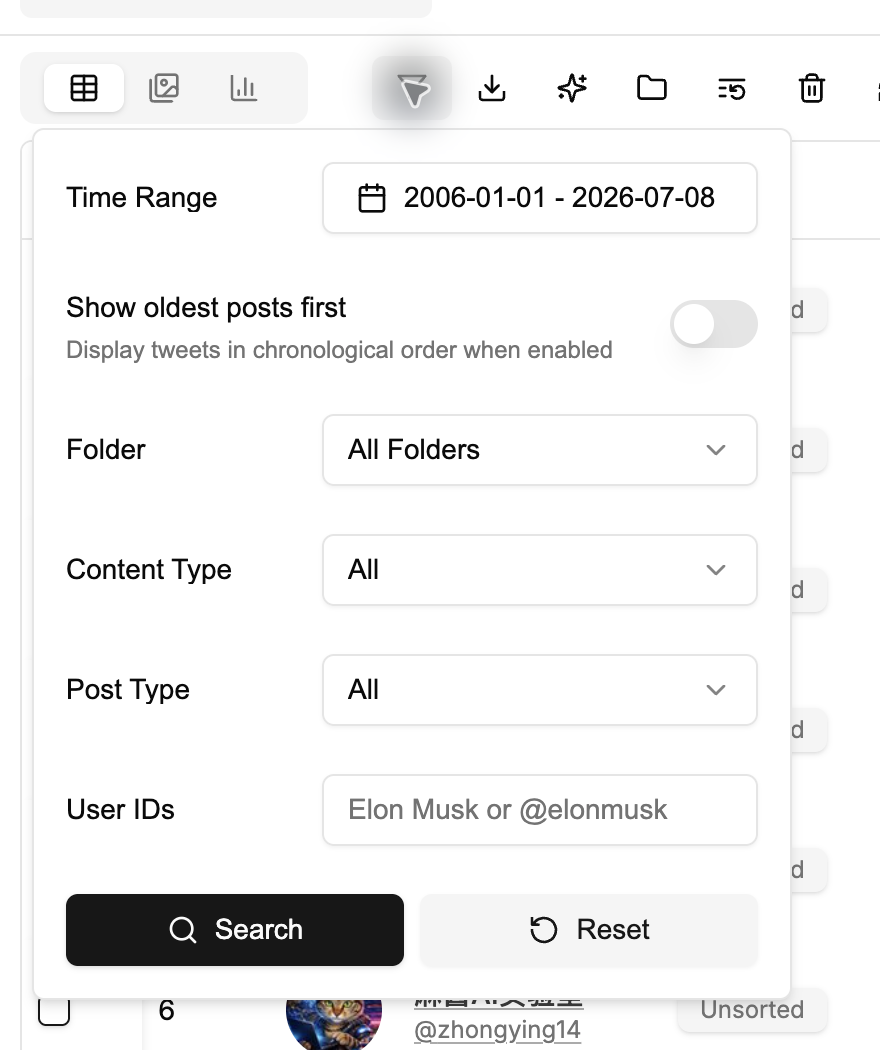Open the bar chart statistics view
The height and width of the screenshot is (1050, 880).
click(243, 88)
